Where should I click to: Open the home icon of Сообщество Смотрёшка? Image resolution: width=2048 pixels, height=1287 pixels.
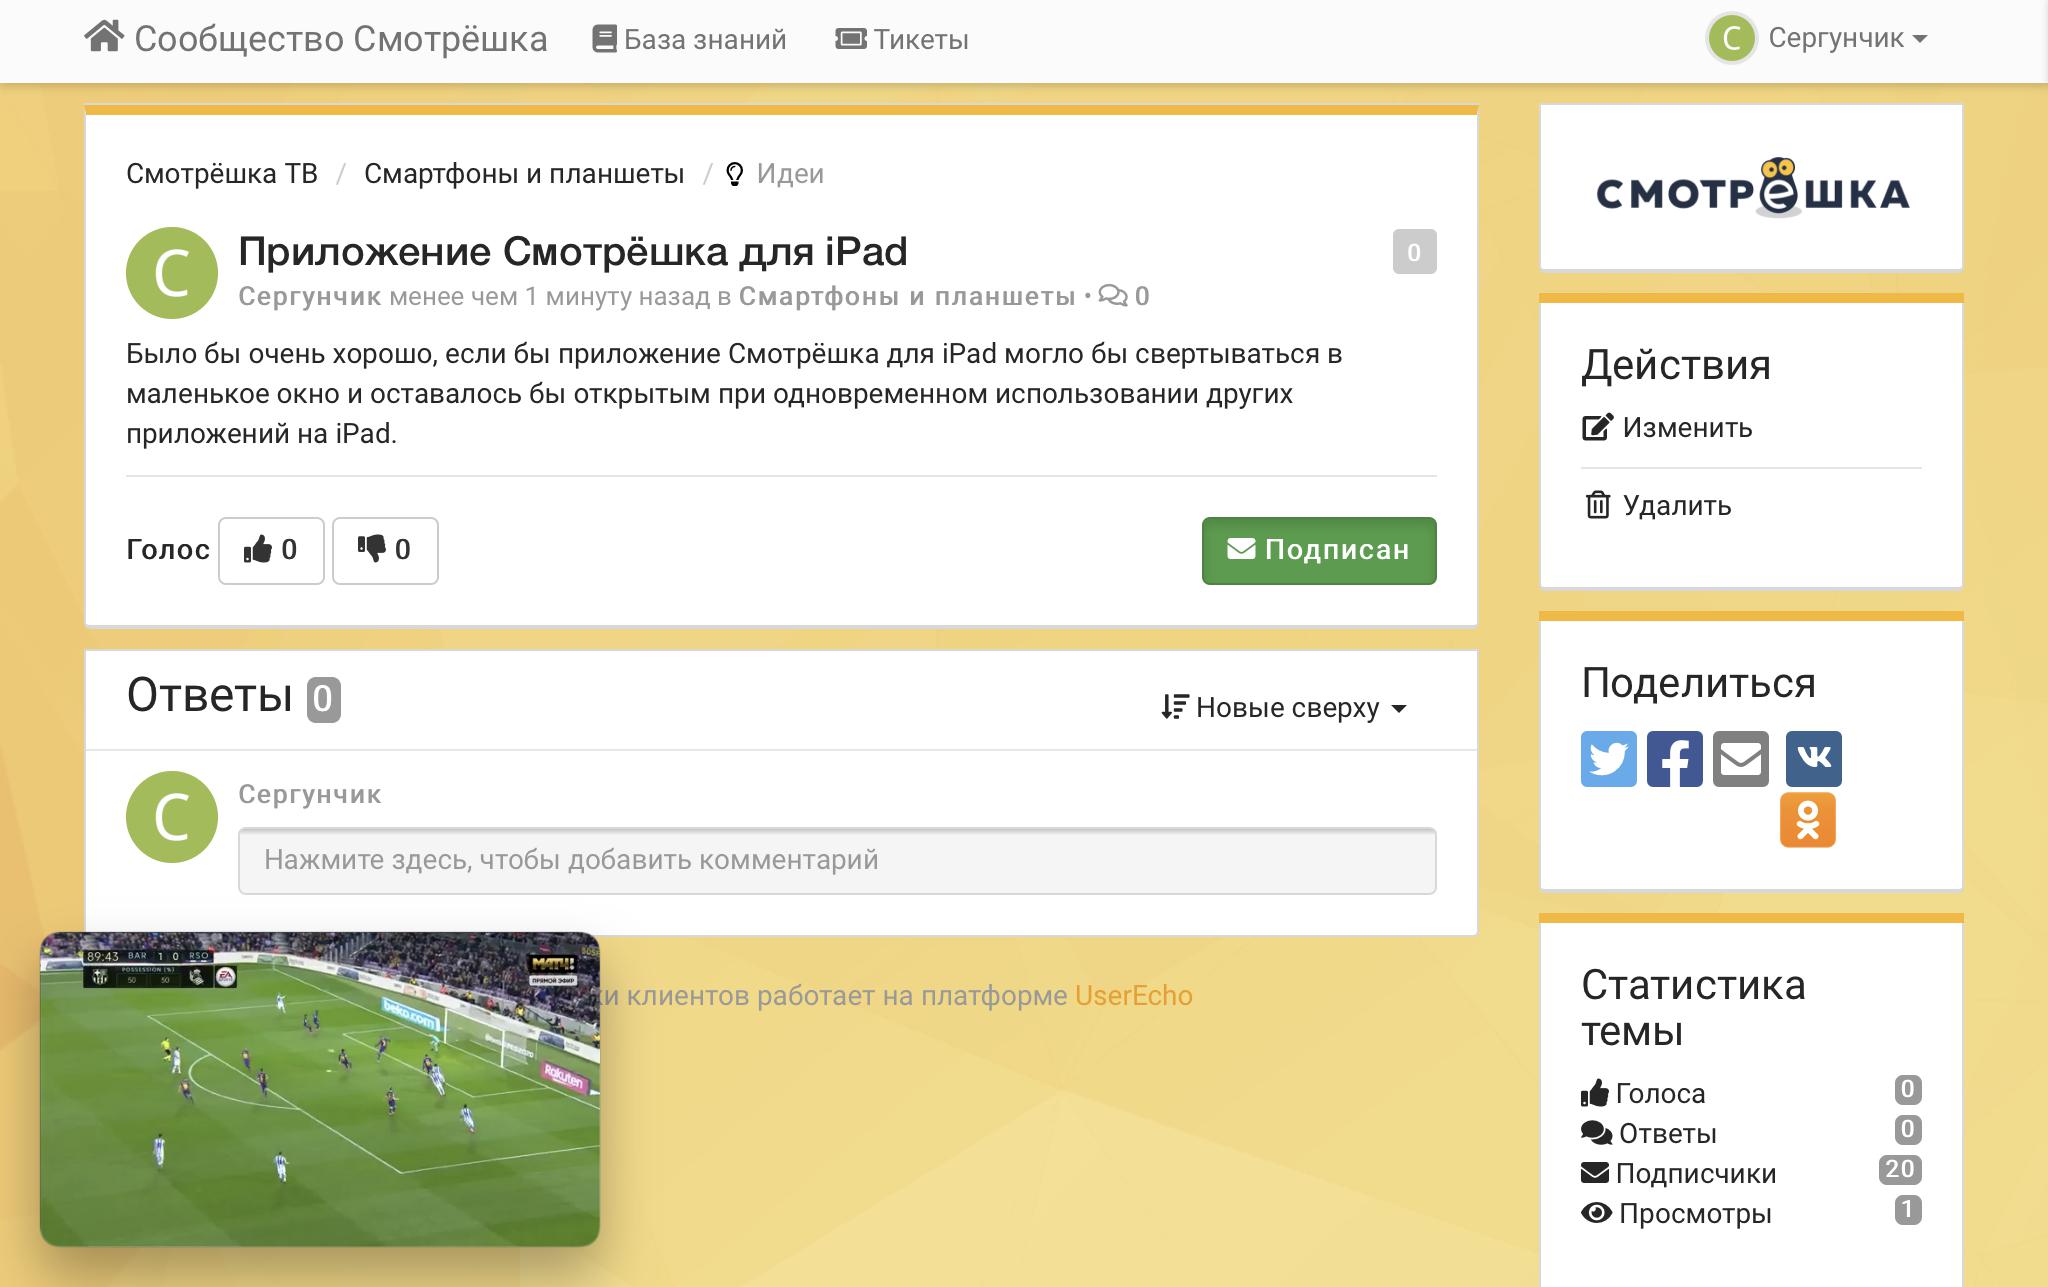[104, 37]
